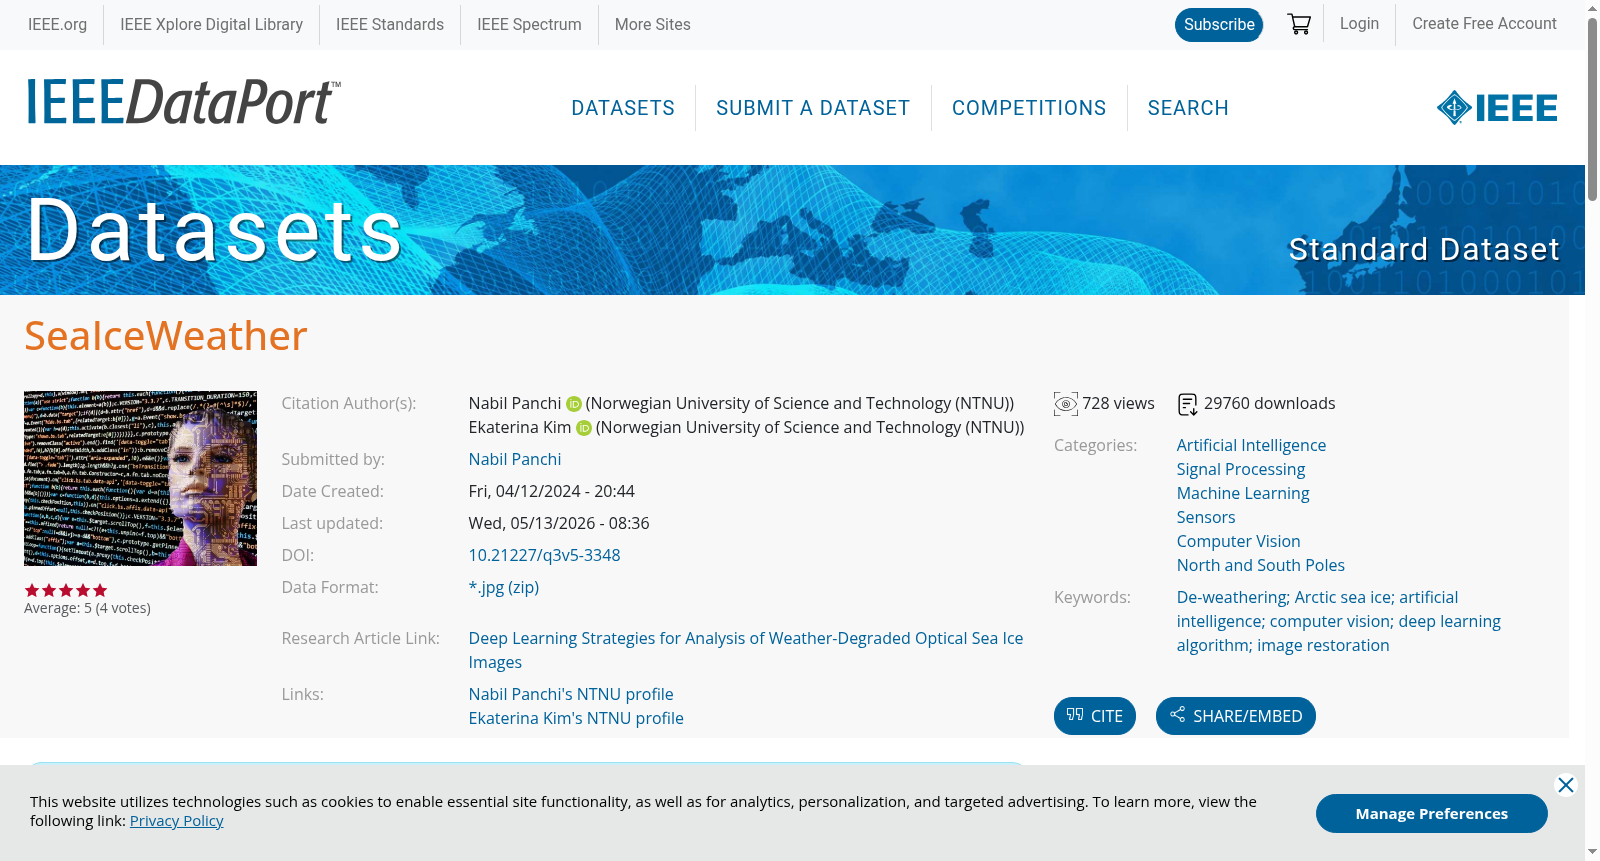Click the IEEE logo at top right
The image size is (1600, 861).
pyautogui.click(x=1497, y=107)
